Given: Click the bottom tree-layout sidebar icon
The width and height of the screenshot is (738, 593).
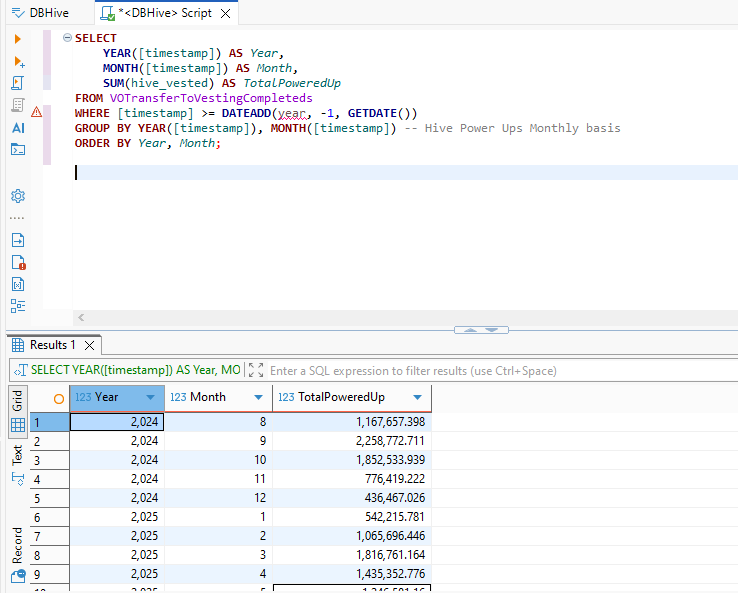Looking at the screenshot, I should [18, 306].
